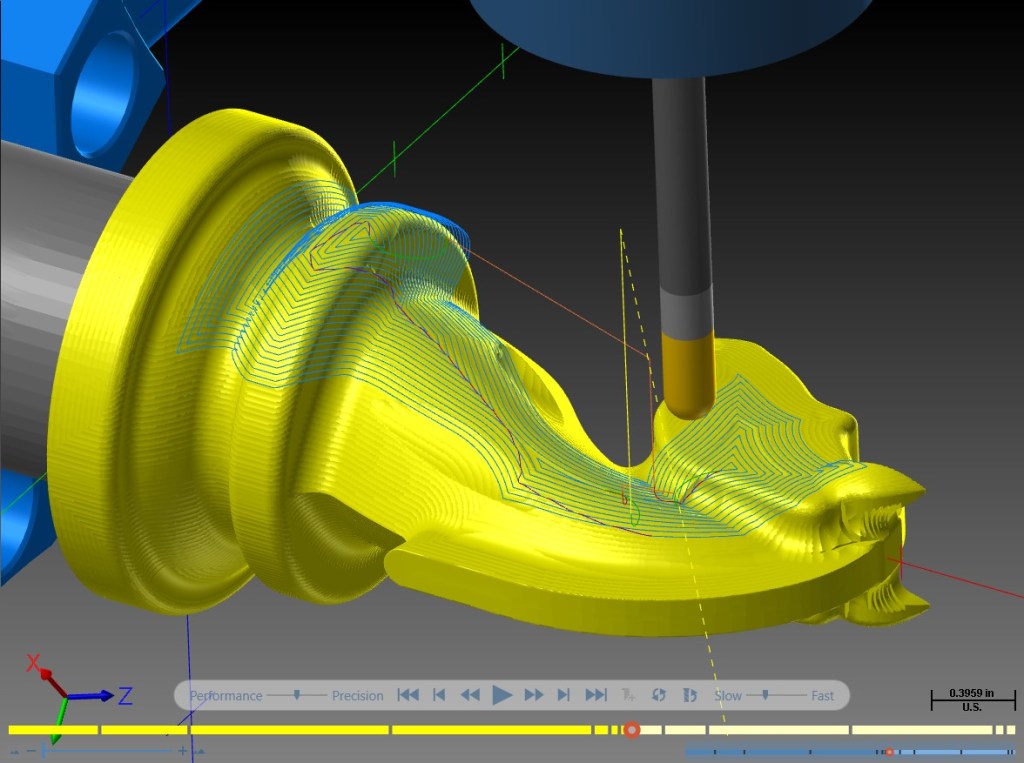This screenshot has width=1024, height=763.
Task: Step back to previous operation
Action: (x=440, y=695)
